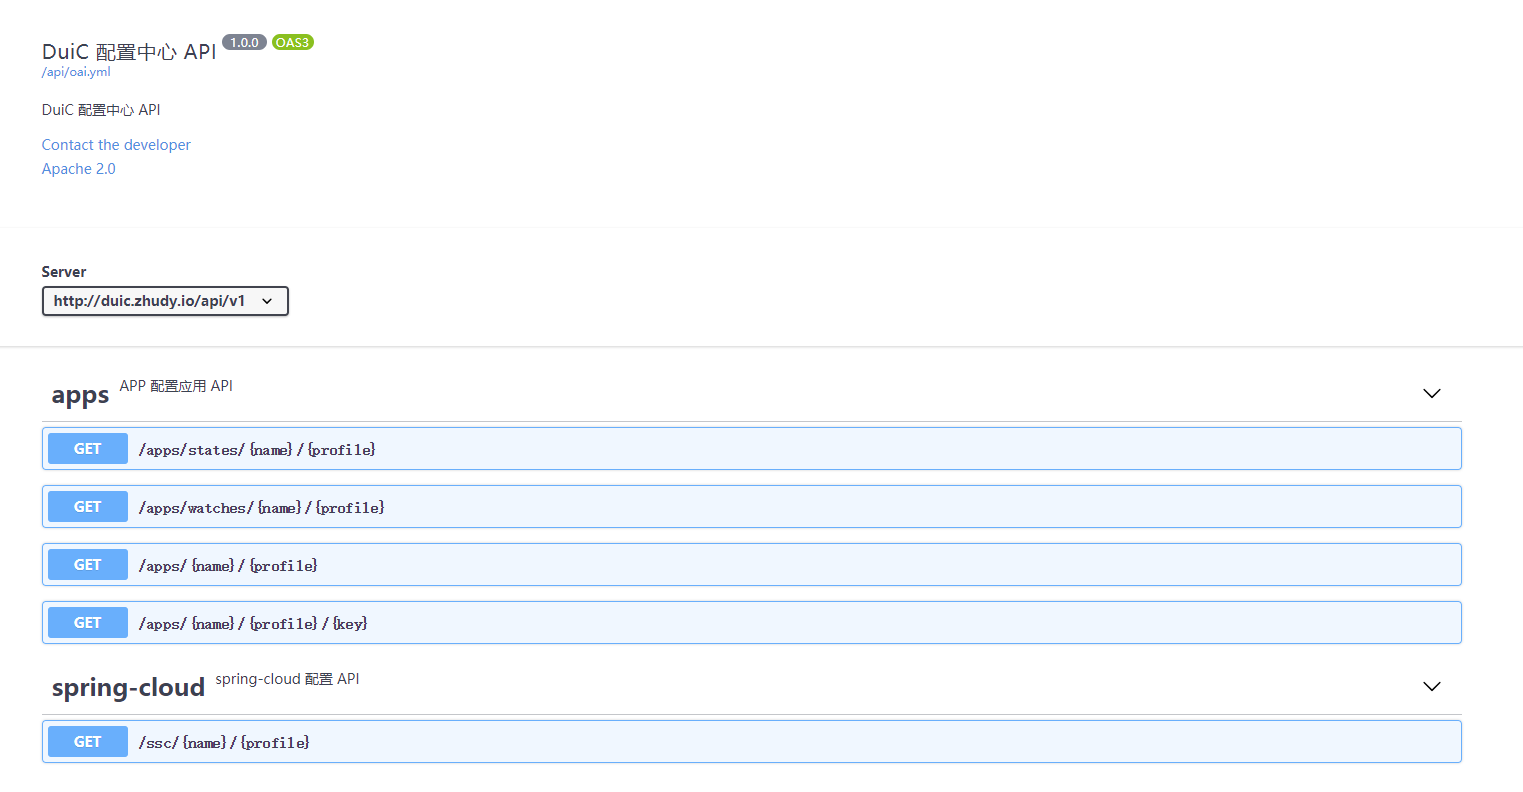This screenshot has height=792, width=1523.
Task: Click the 1.0.0 version badge
Action: tap(244, 42)
